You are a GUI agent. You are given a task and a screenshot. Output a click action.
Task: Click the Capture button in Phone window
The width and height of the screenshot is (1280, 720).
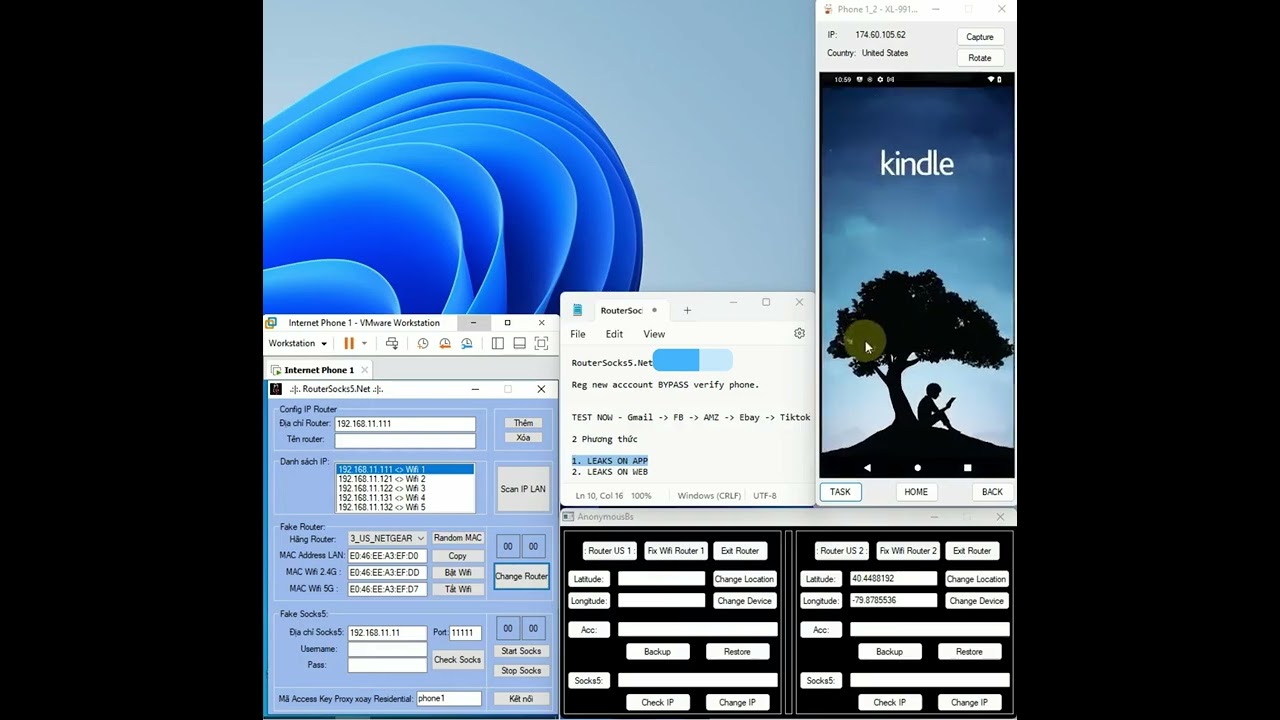(980, 37)
